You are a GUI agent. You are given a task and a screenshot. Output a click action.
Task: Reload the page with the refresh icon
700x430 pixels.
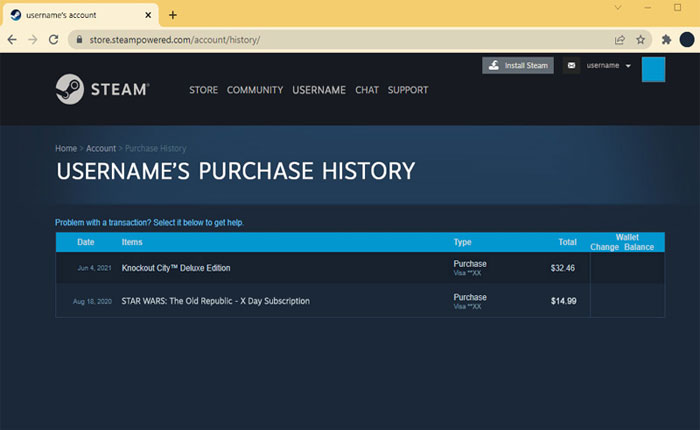coord(54,40)
